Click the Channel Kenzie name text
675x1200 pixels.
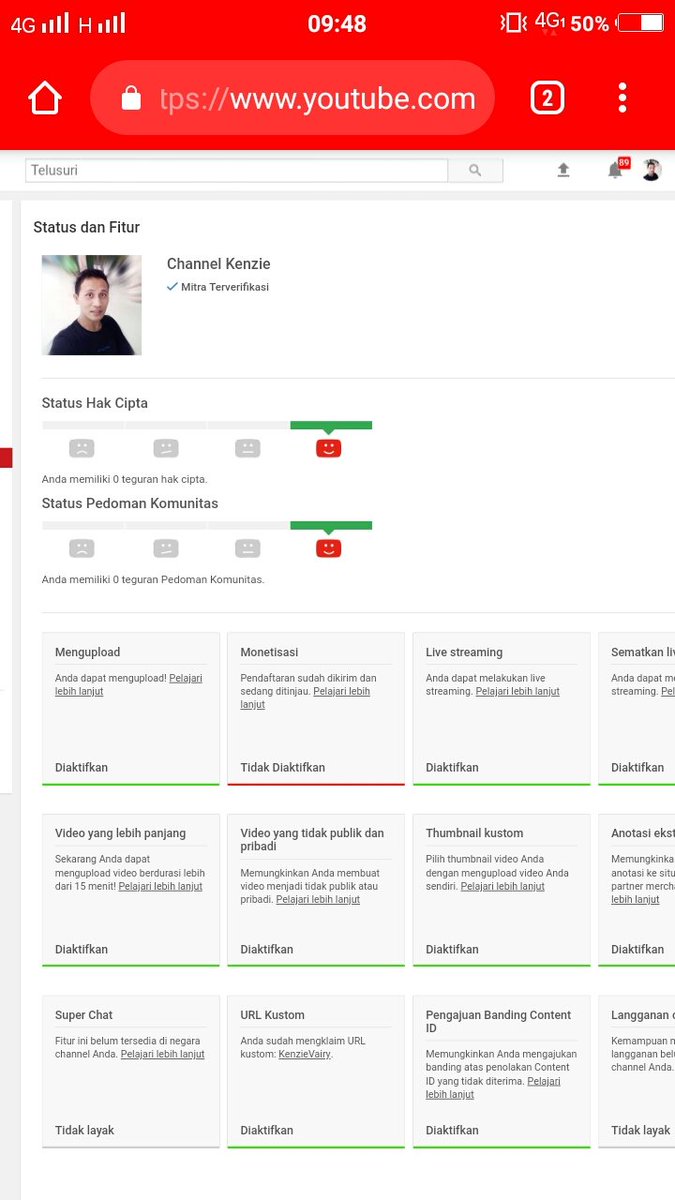(218, 265)
